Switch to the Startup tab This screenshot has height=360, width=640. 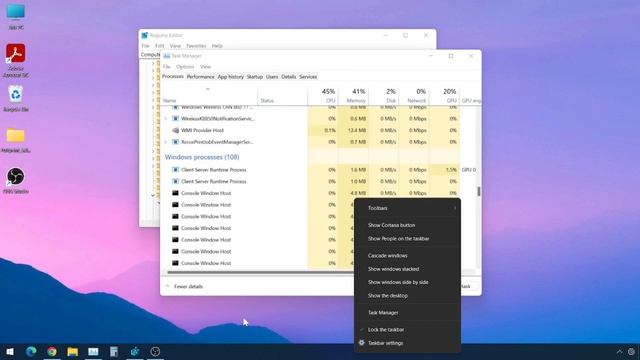tap(255, 77)
